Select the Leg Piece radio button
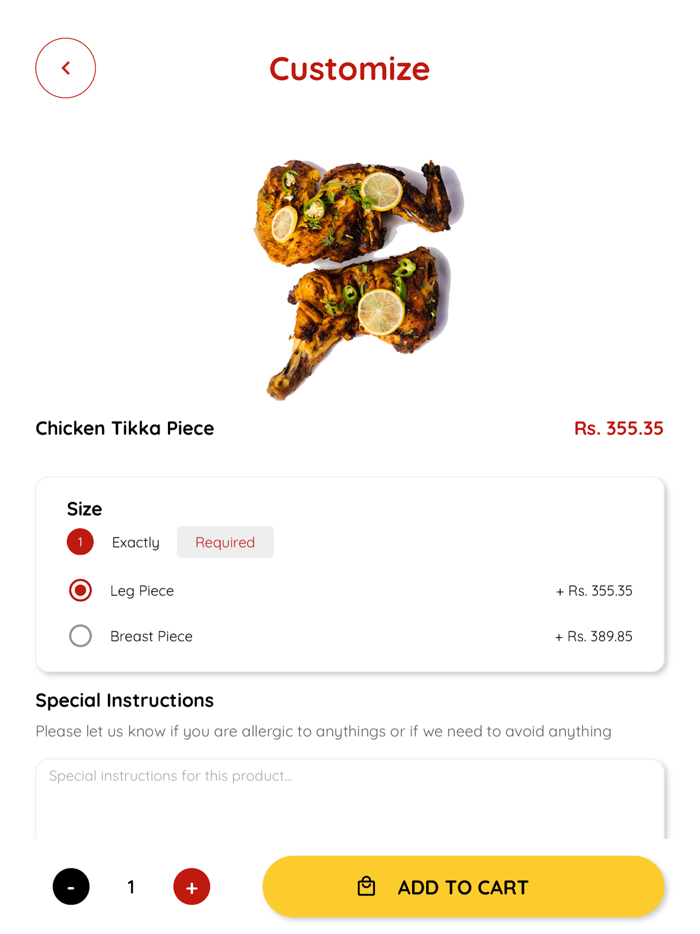 (x=80, y=590)
